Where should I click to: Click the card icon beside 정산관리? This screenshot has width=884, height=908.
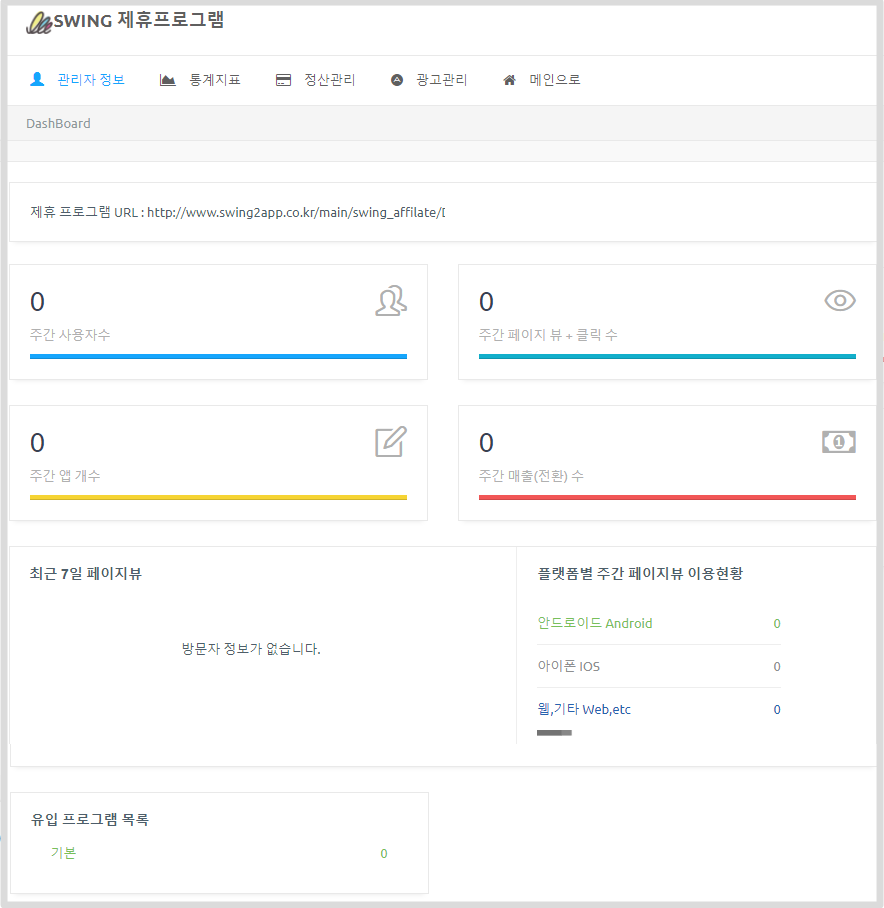pos(284,80)
